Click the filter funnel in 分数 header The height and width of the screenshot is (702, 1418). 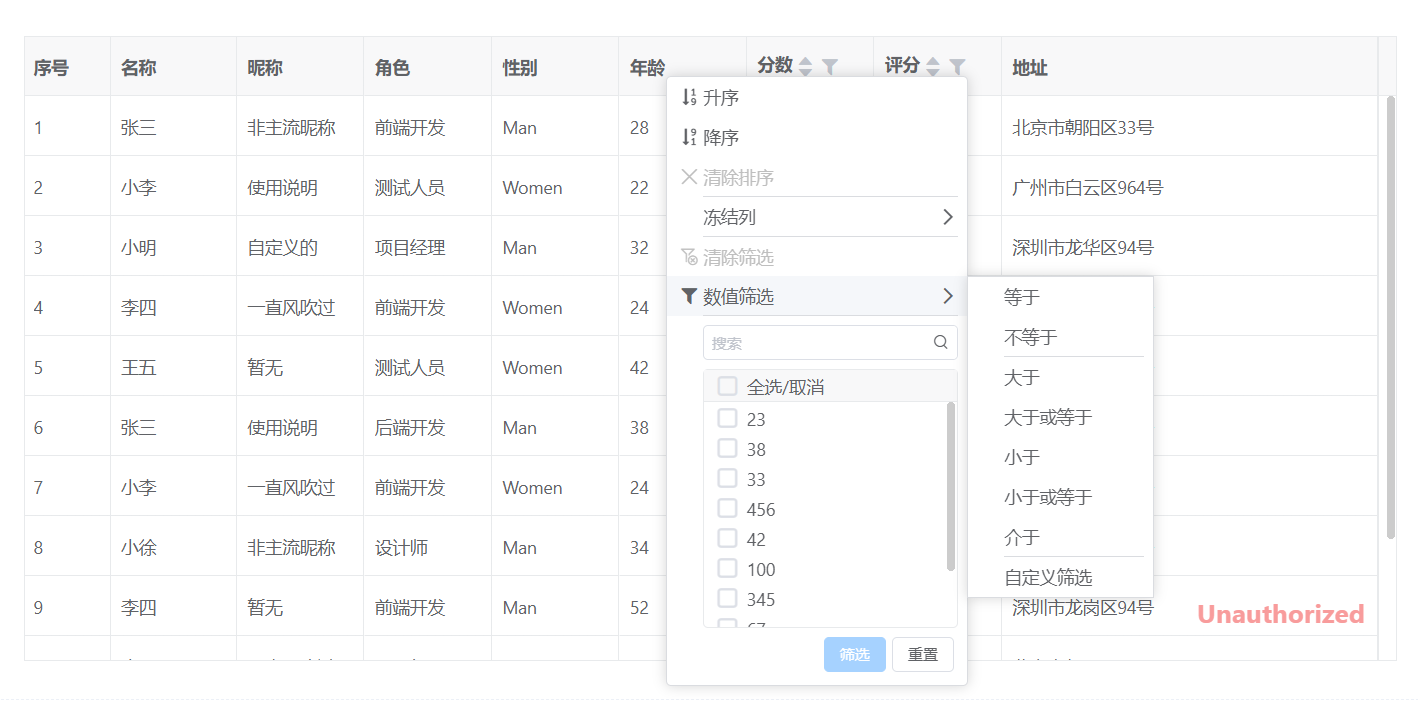pos(830,67)
